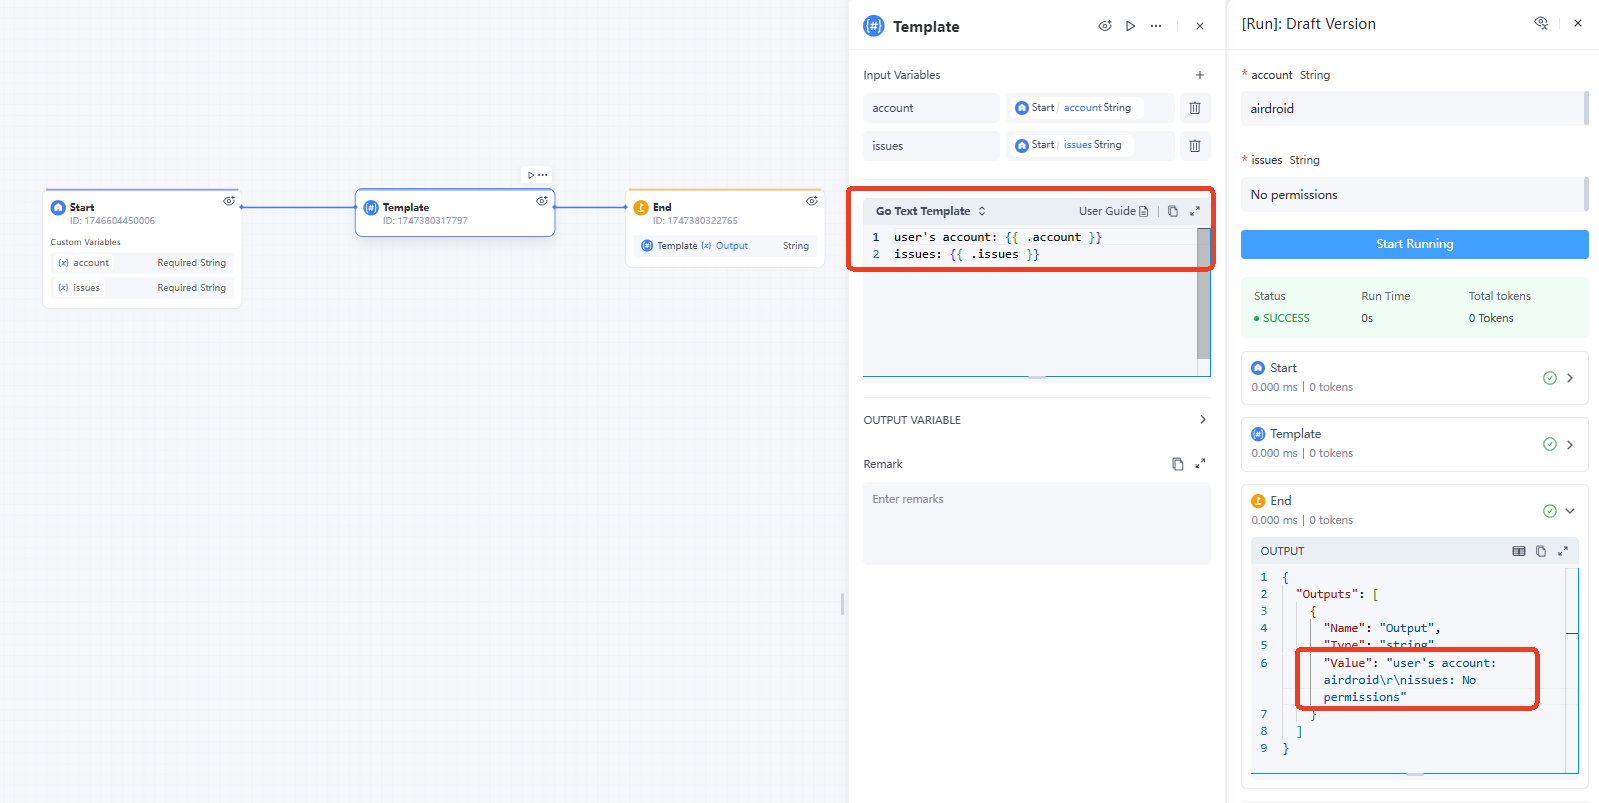Click the Start step icon in run results

point(1258,368)
